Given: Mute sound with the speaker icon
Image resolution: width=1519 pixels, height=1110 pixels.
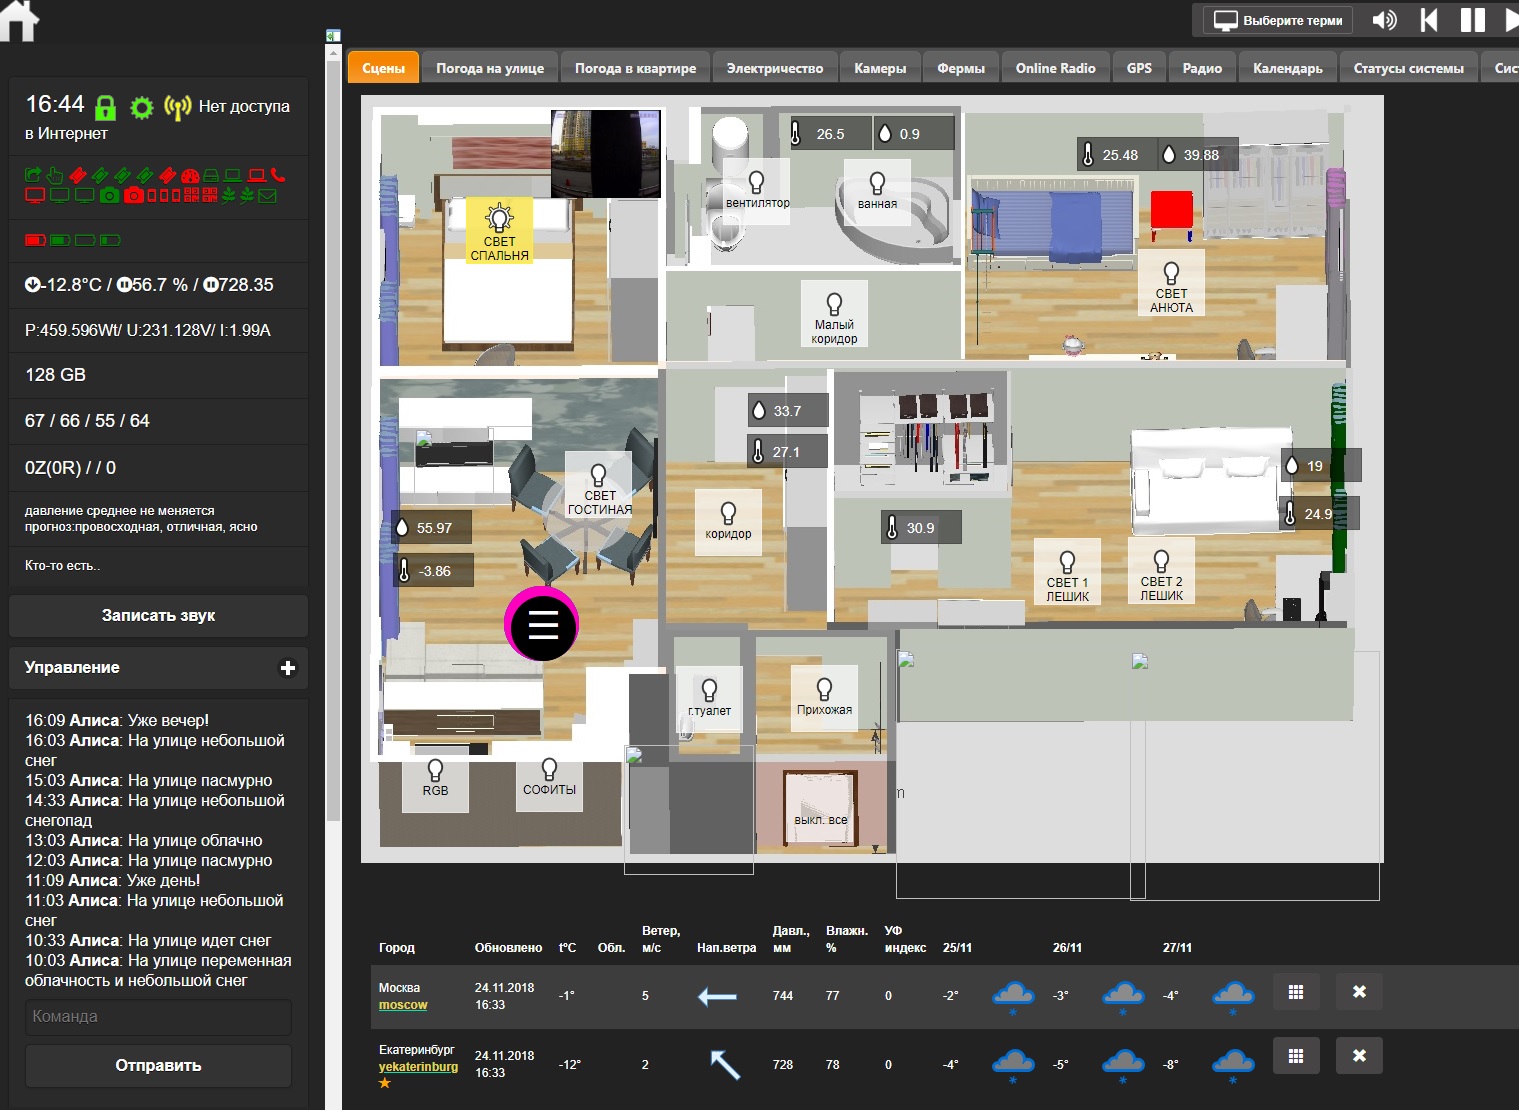Looking at the screenshot, I should [x=1384, y=20].
